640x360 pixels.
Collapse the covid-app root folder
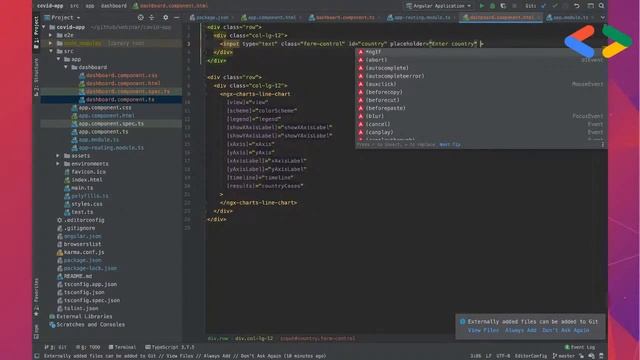pyautogui.click(x=44, y=27)
